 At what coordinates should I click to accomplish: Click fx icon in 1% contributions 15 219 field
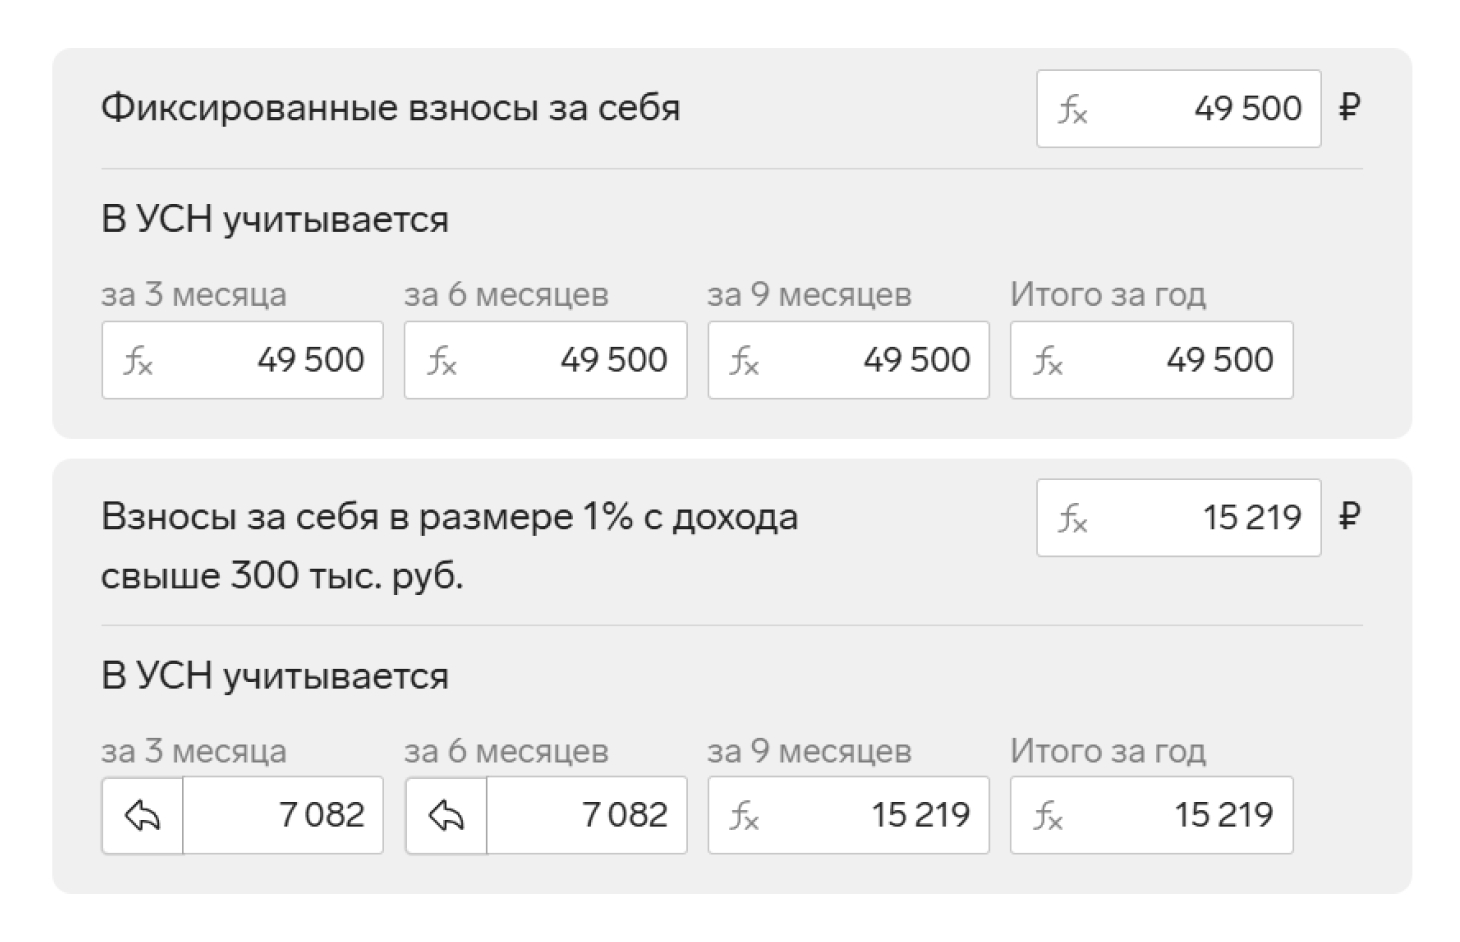(x=1072, y=518)
